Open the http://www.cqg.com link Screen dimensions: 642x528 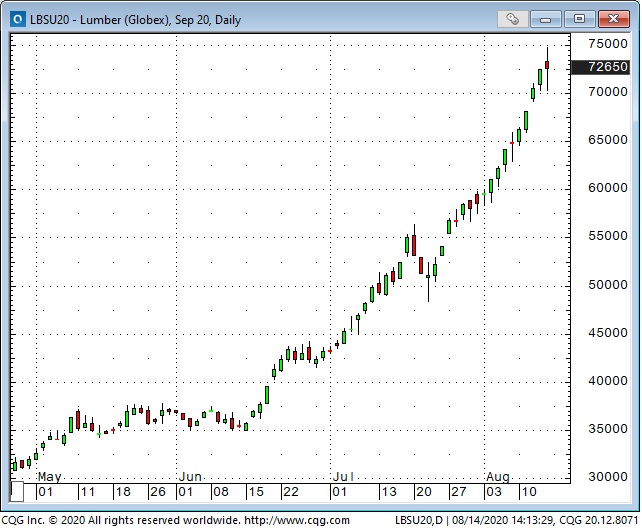coord(297,520)
